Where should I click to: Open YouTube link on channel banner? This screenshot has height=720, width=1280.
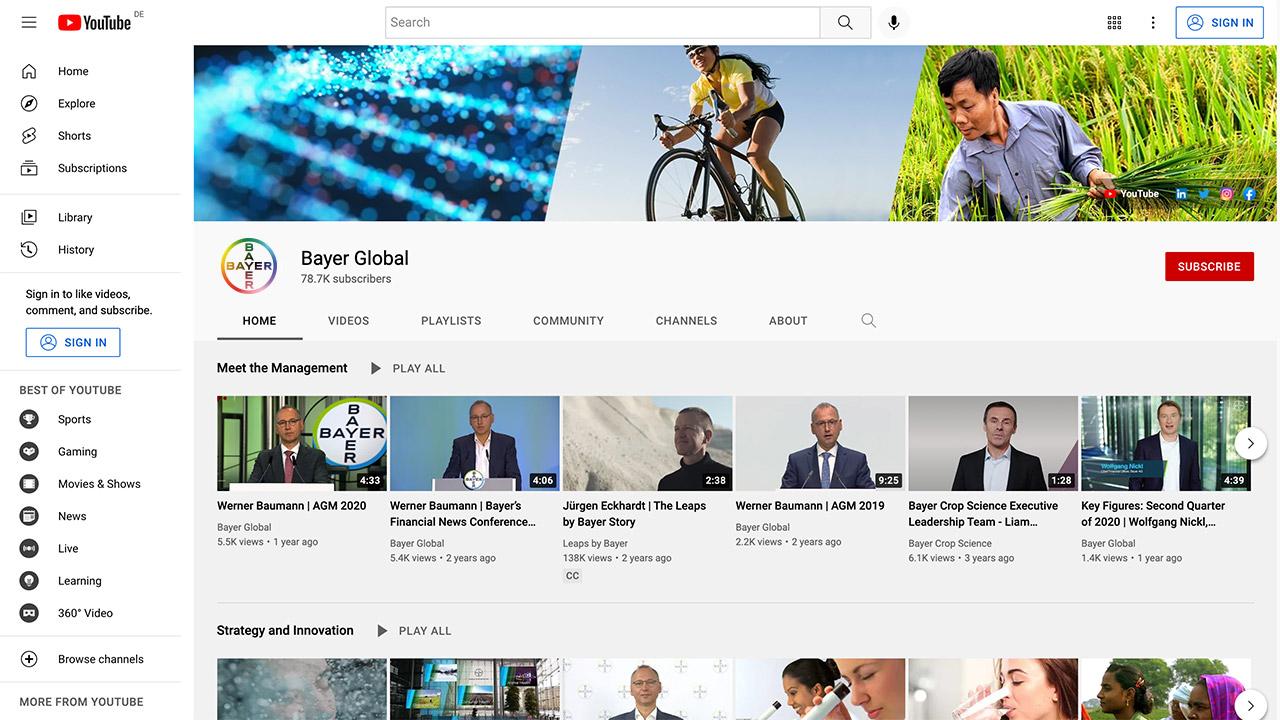(x=1131, y=194)
